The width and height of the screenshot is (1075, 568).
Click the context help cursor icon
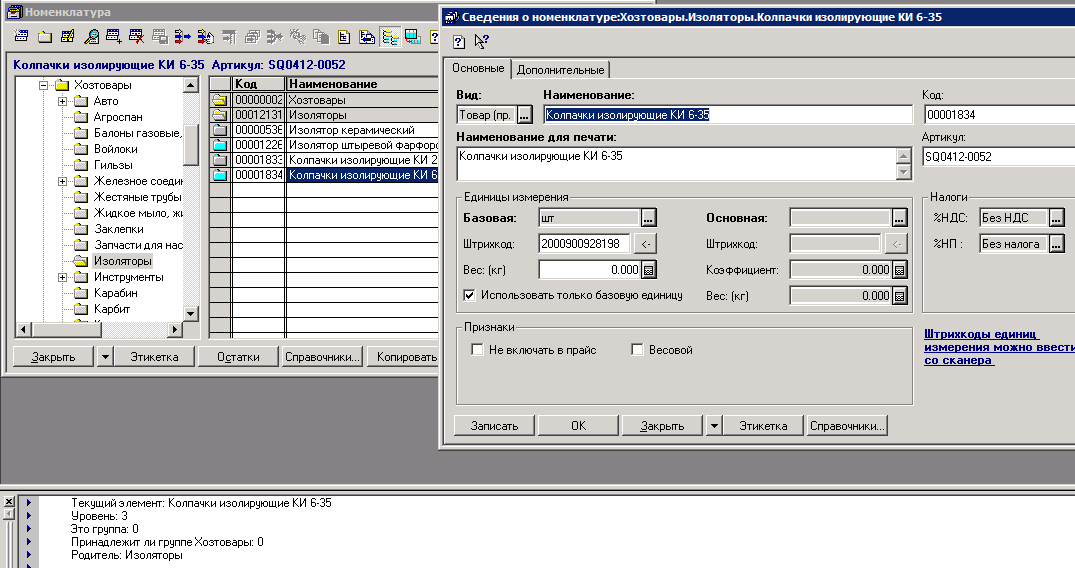pos(481,41)
